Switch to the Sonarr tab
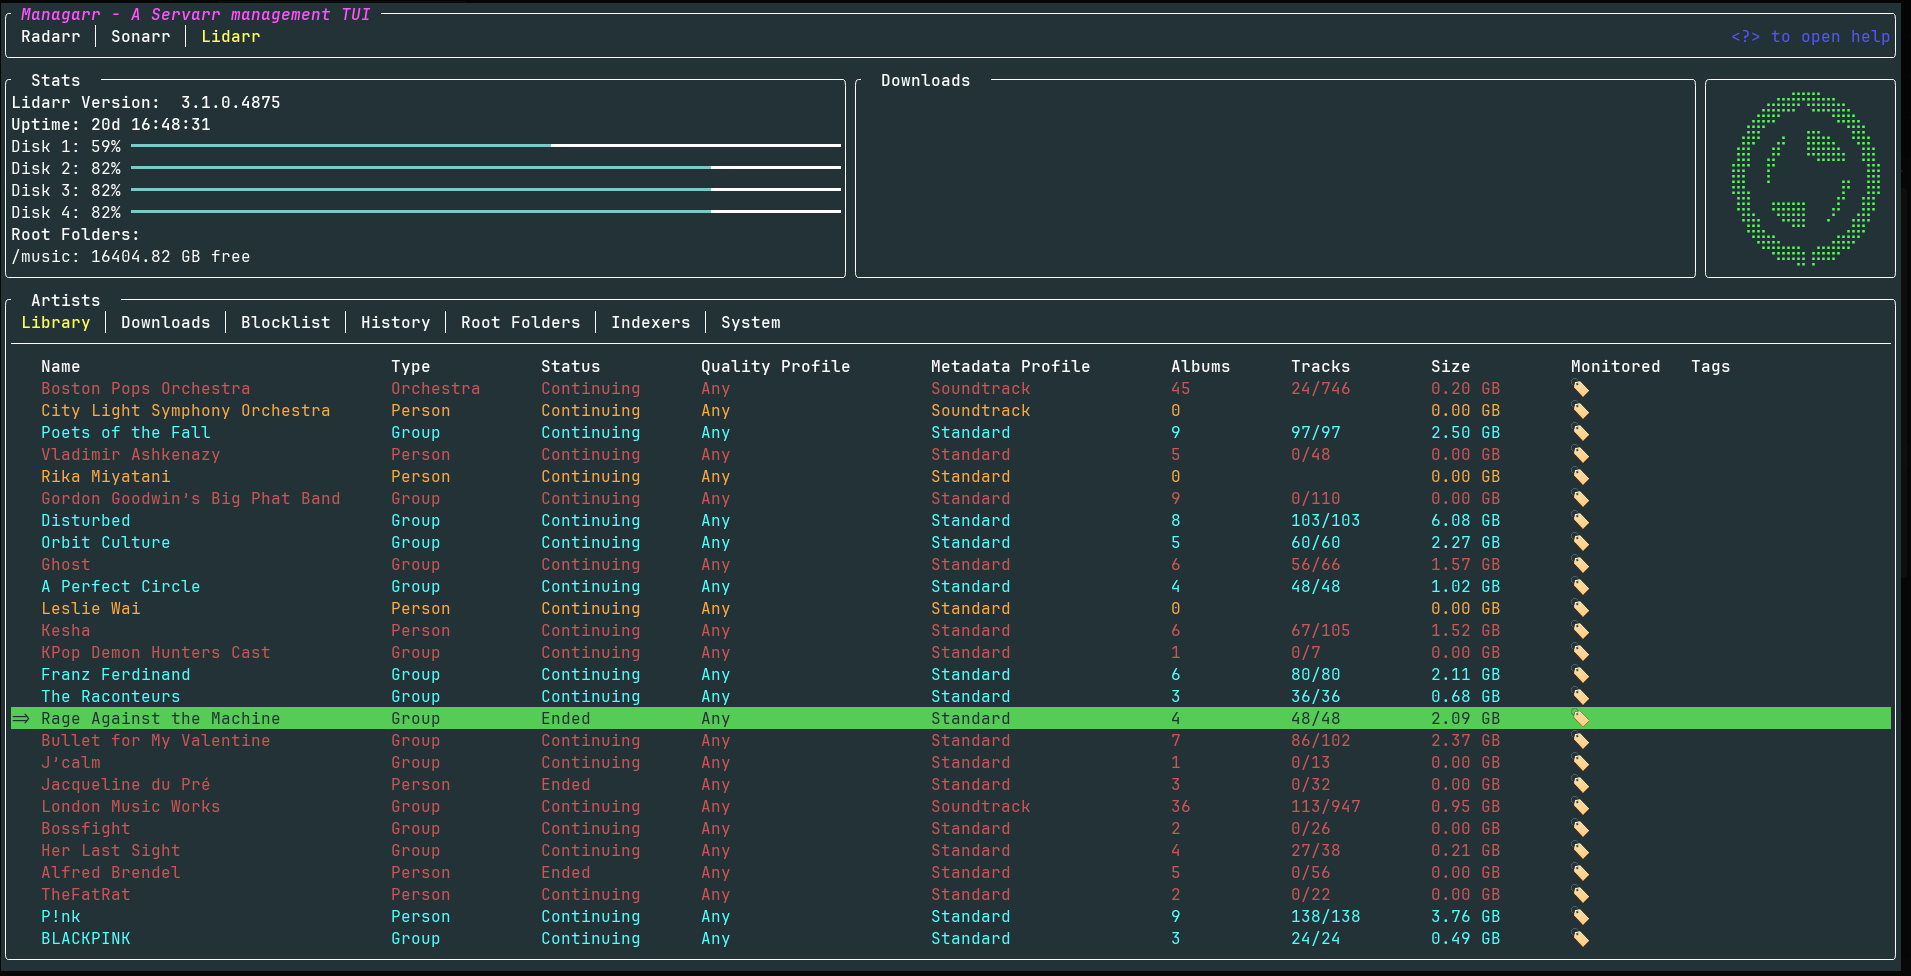Screen dimensions: 1911x976 (140, 37)
